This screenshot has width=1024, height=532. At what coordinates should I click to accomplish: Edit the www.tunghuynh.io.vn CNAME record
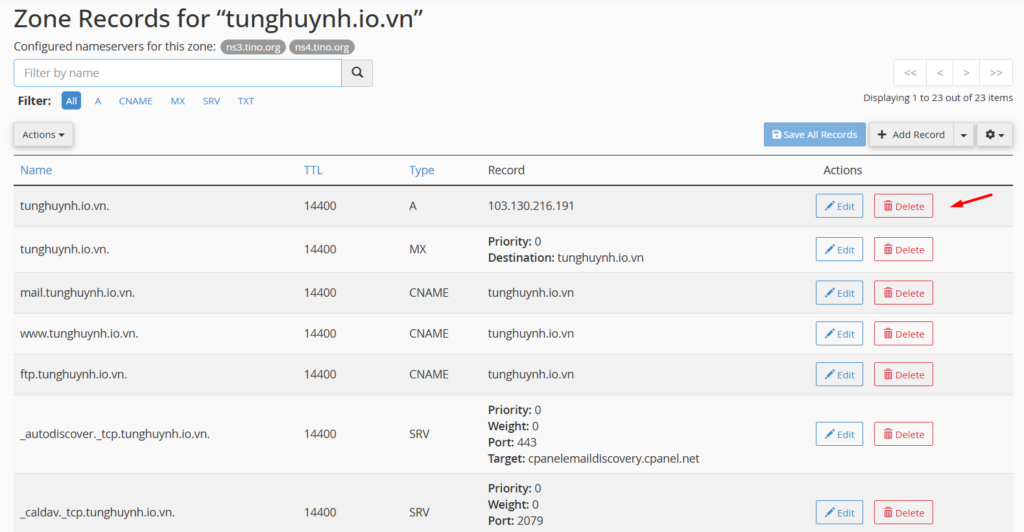click(x=838, y=334)
